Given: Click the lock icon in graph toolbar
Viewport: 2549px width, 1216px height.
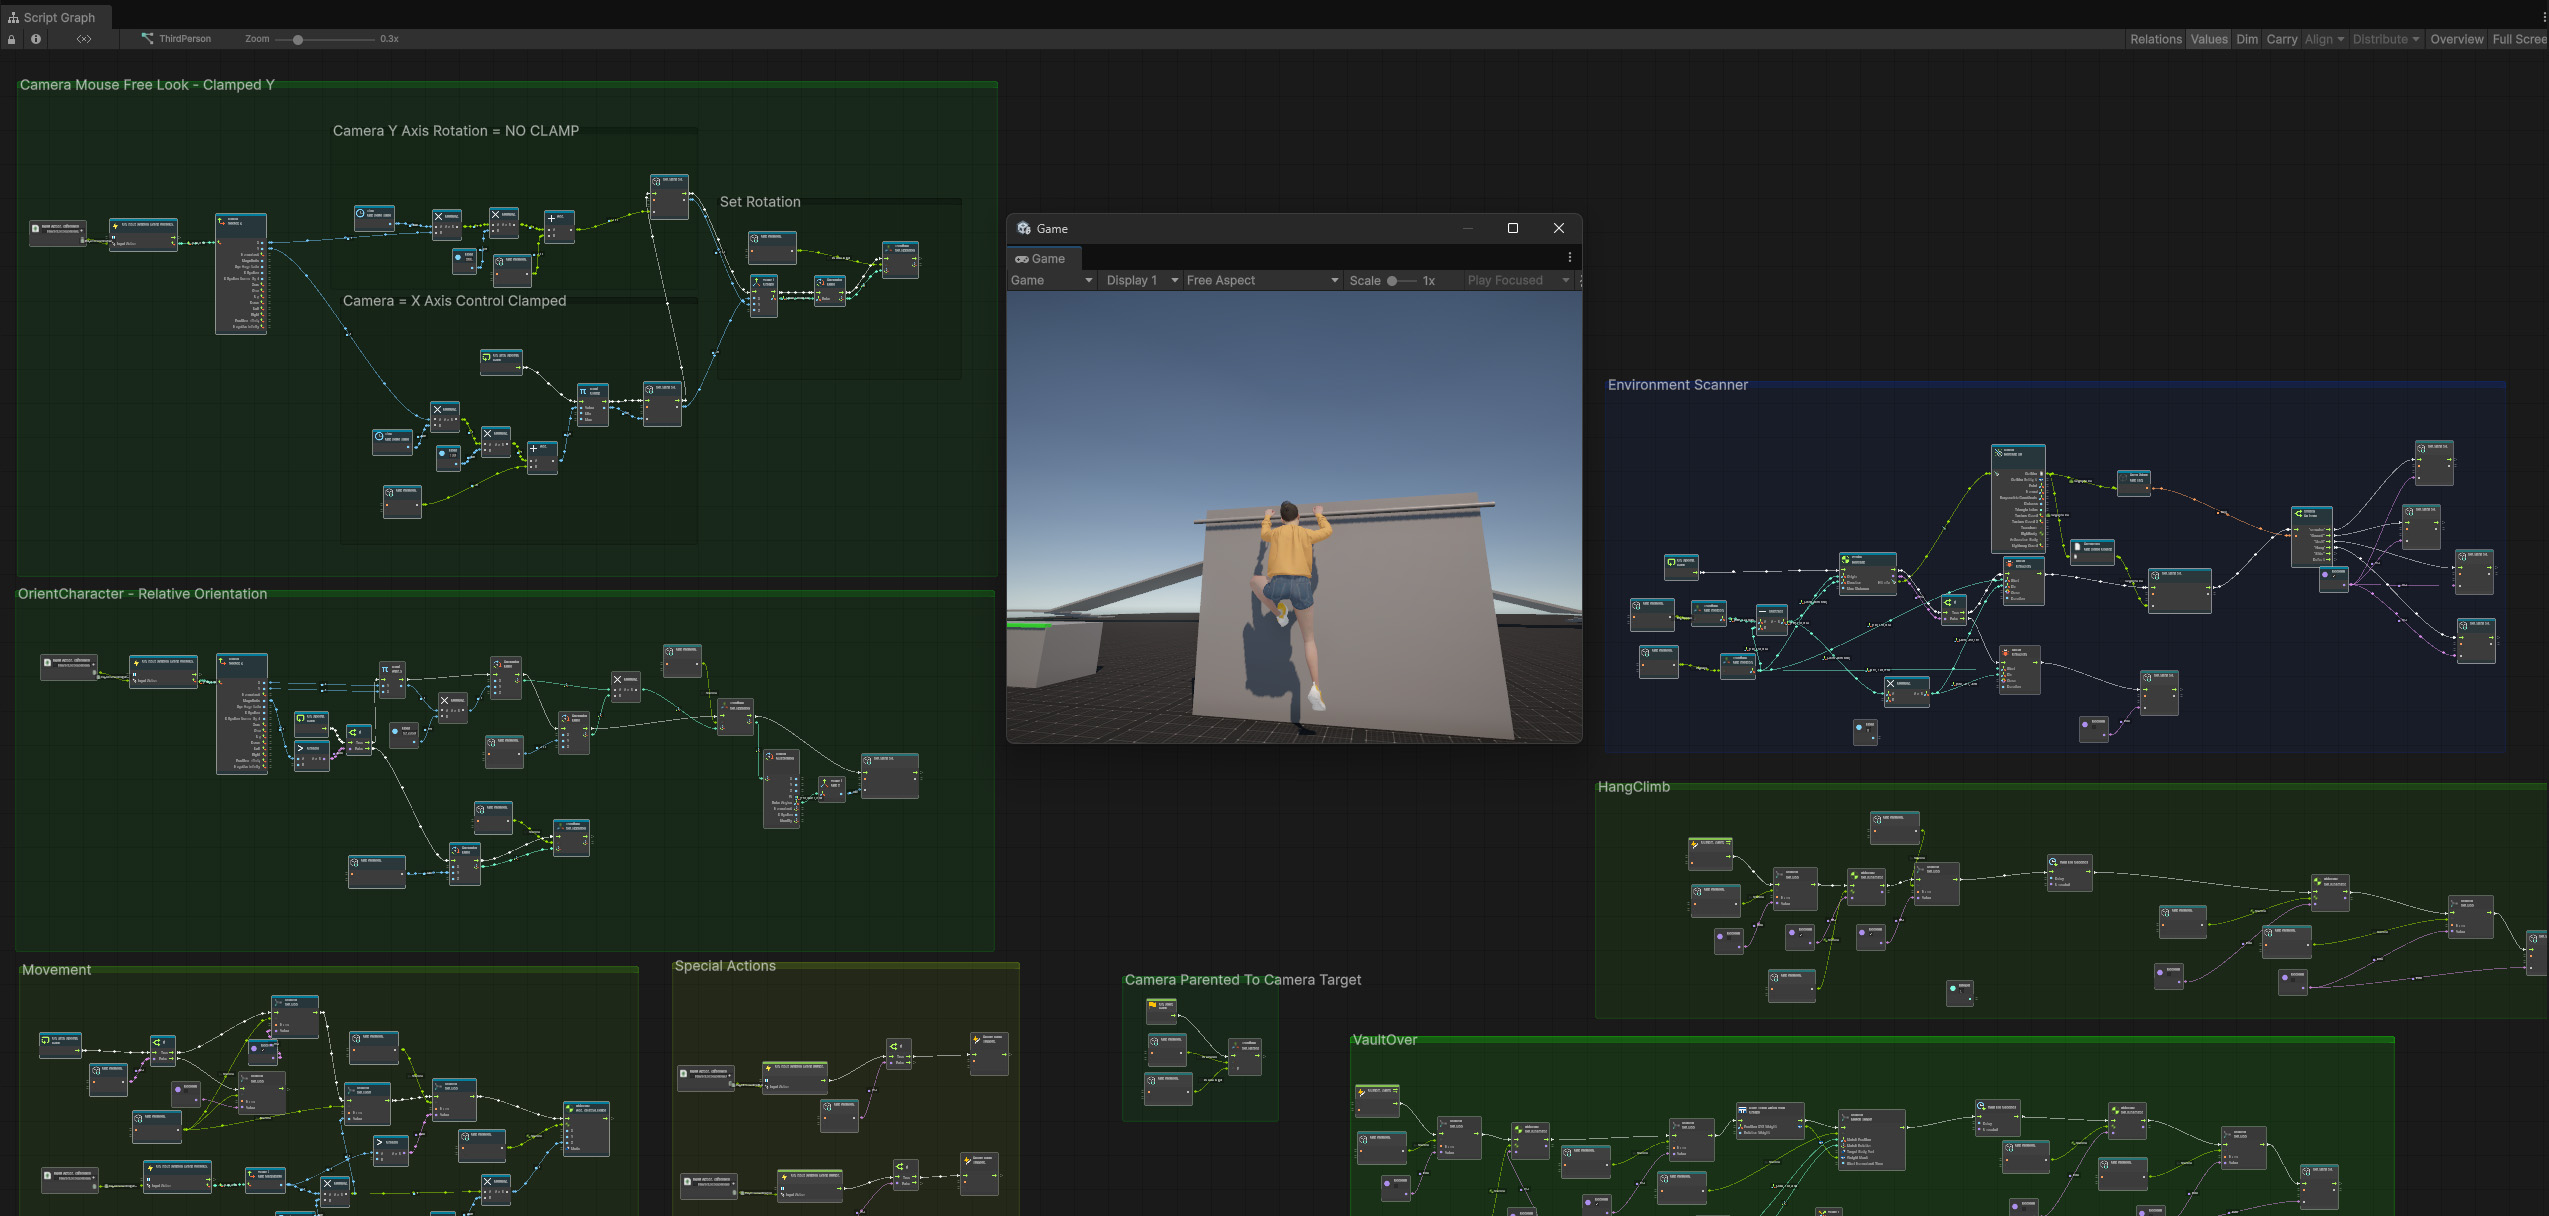Looking at the screenshot, I should pos(12,39).
